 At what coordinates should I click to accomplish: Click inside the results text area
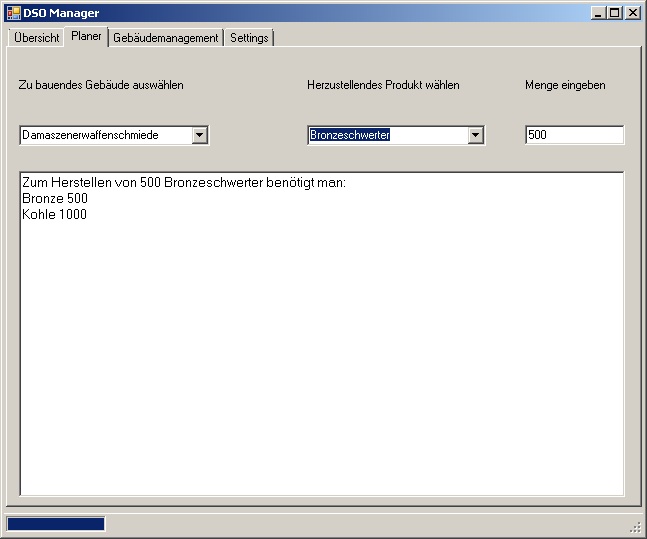[321, 350]
